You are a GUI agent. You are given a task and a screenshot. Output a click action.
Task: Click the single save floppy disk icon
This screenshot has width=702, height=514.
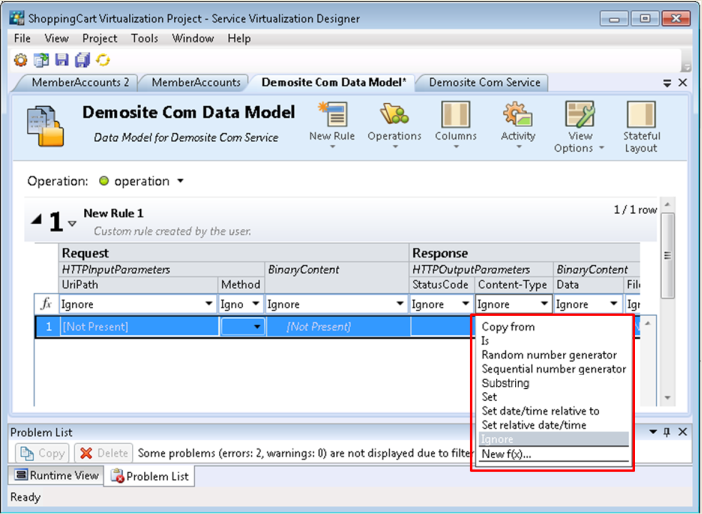coord(62,60)
